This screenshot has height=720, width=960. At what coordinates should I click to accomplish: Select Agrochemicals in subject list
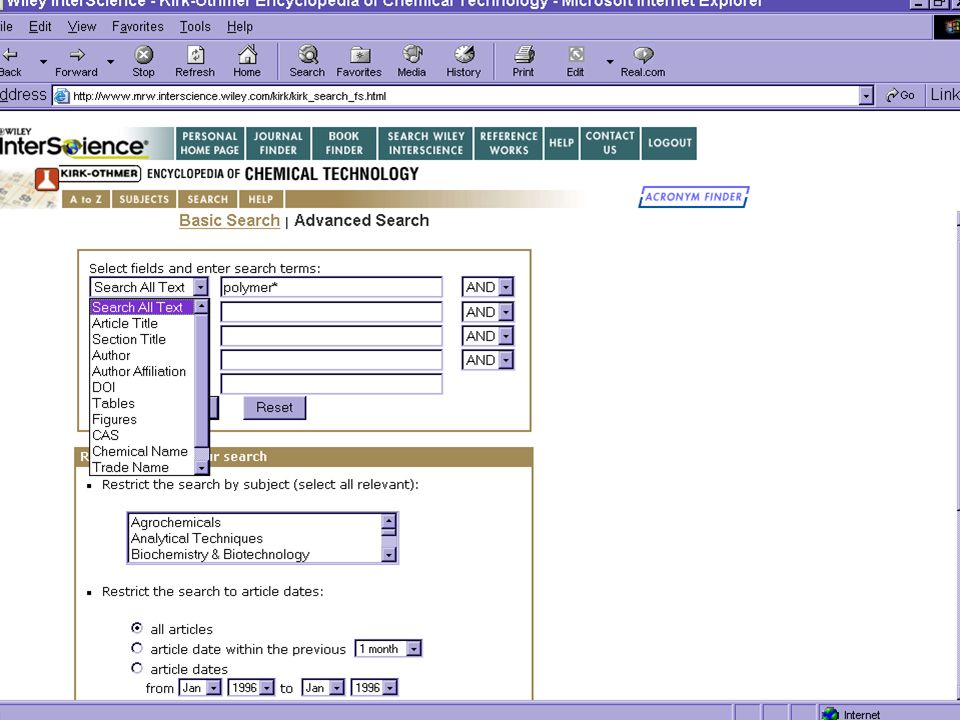coord(254,522)
